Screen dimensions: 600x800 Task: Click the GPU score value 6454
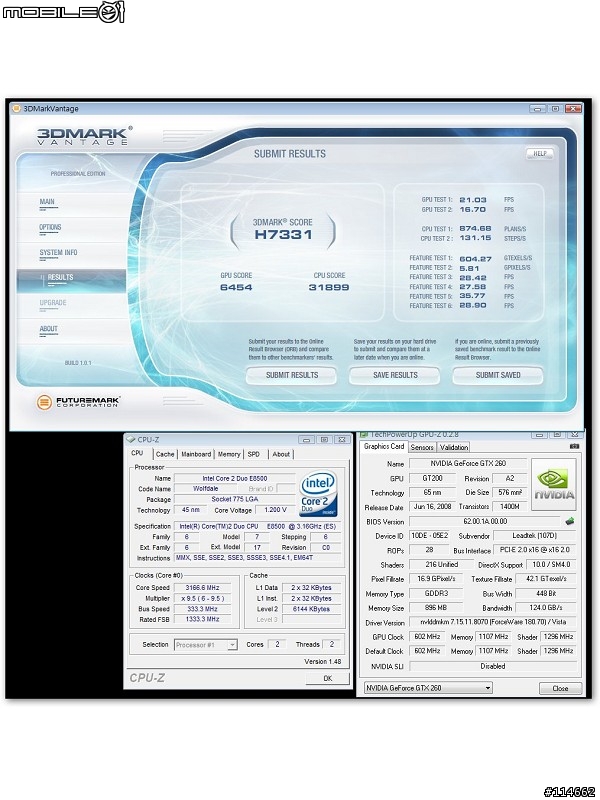click(236, 287)
